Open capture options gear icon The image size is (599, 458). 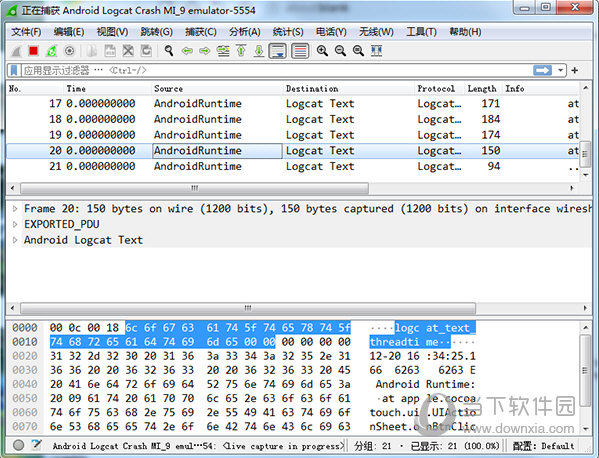[x=70, y=51]
